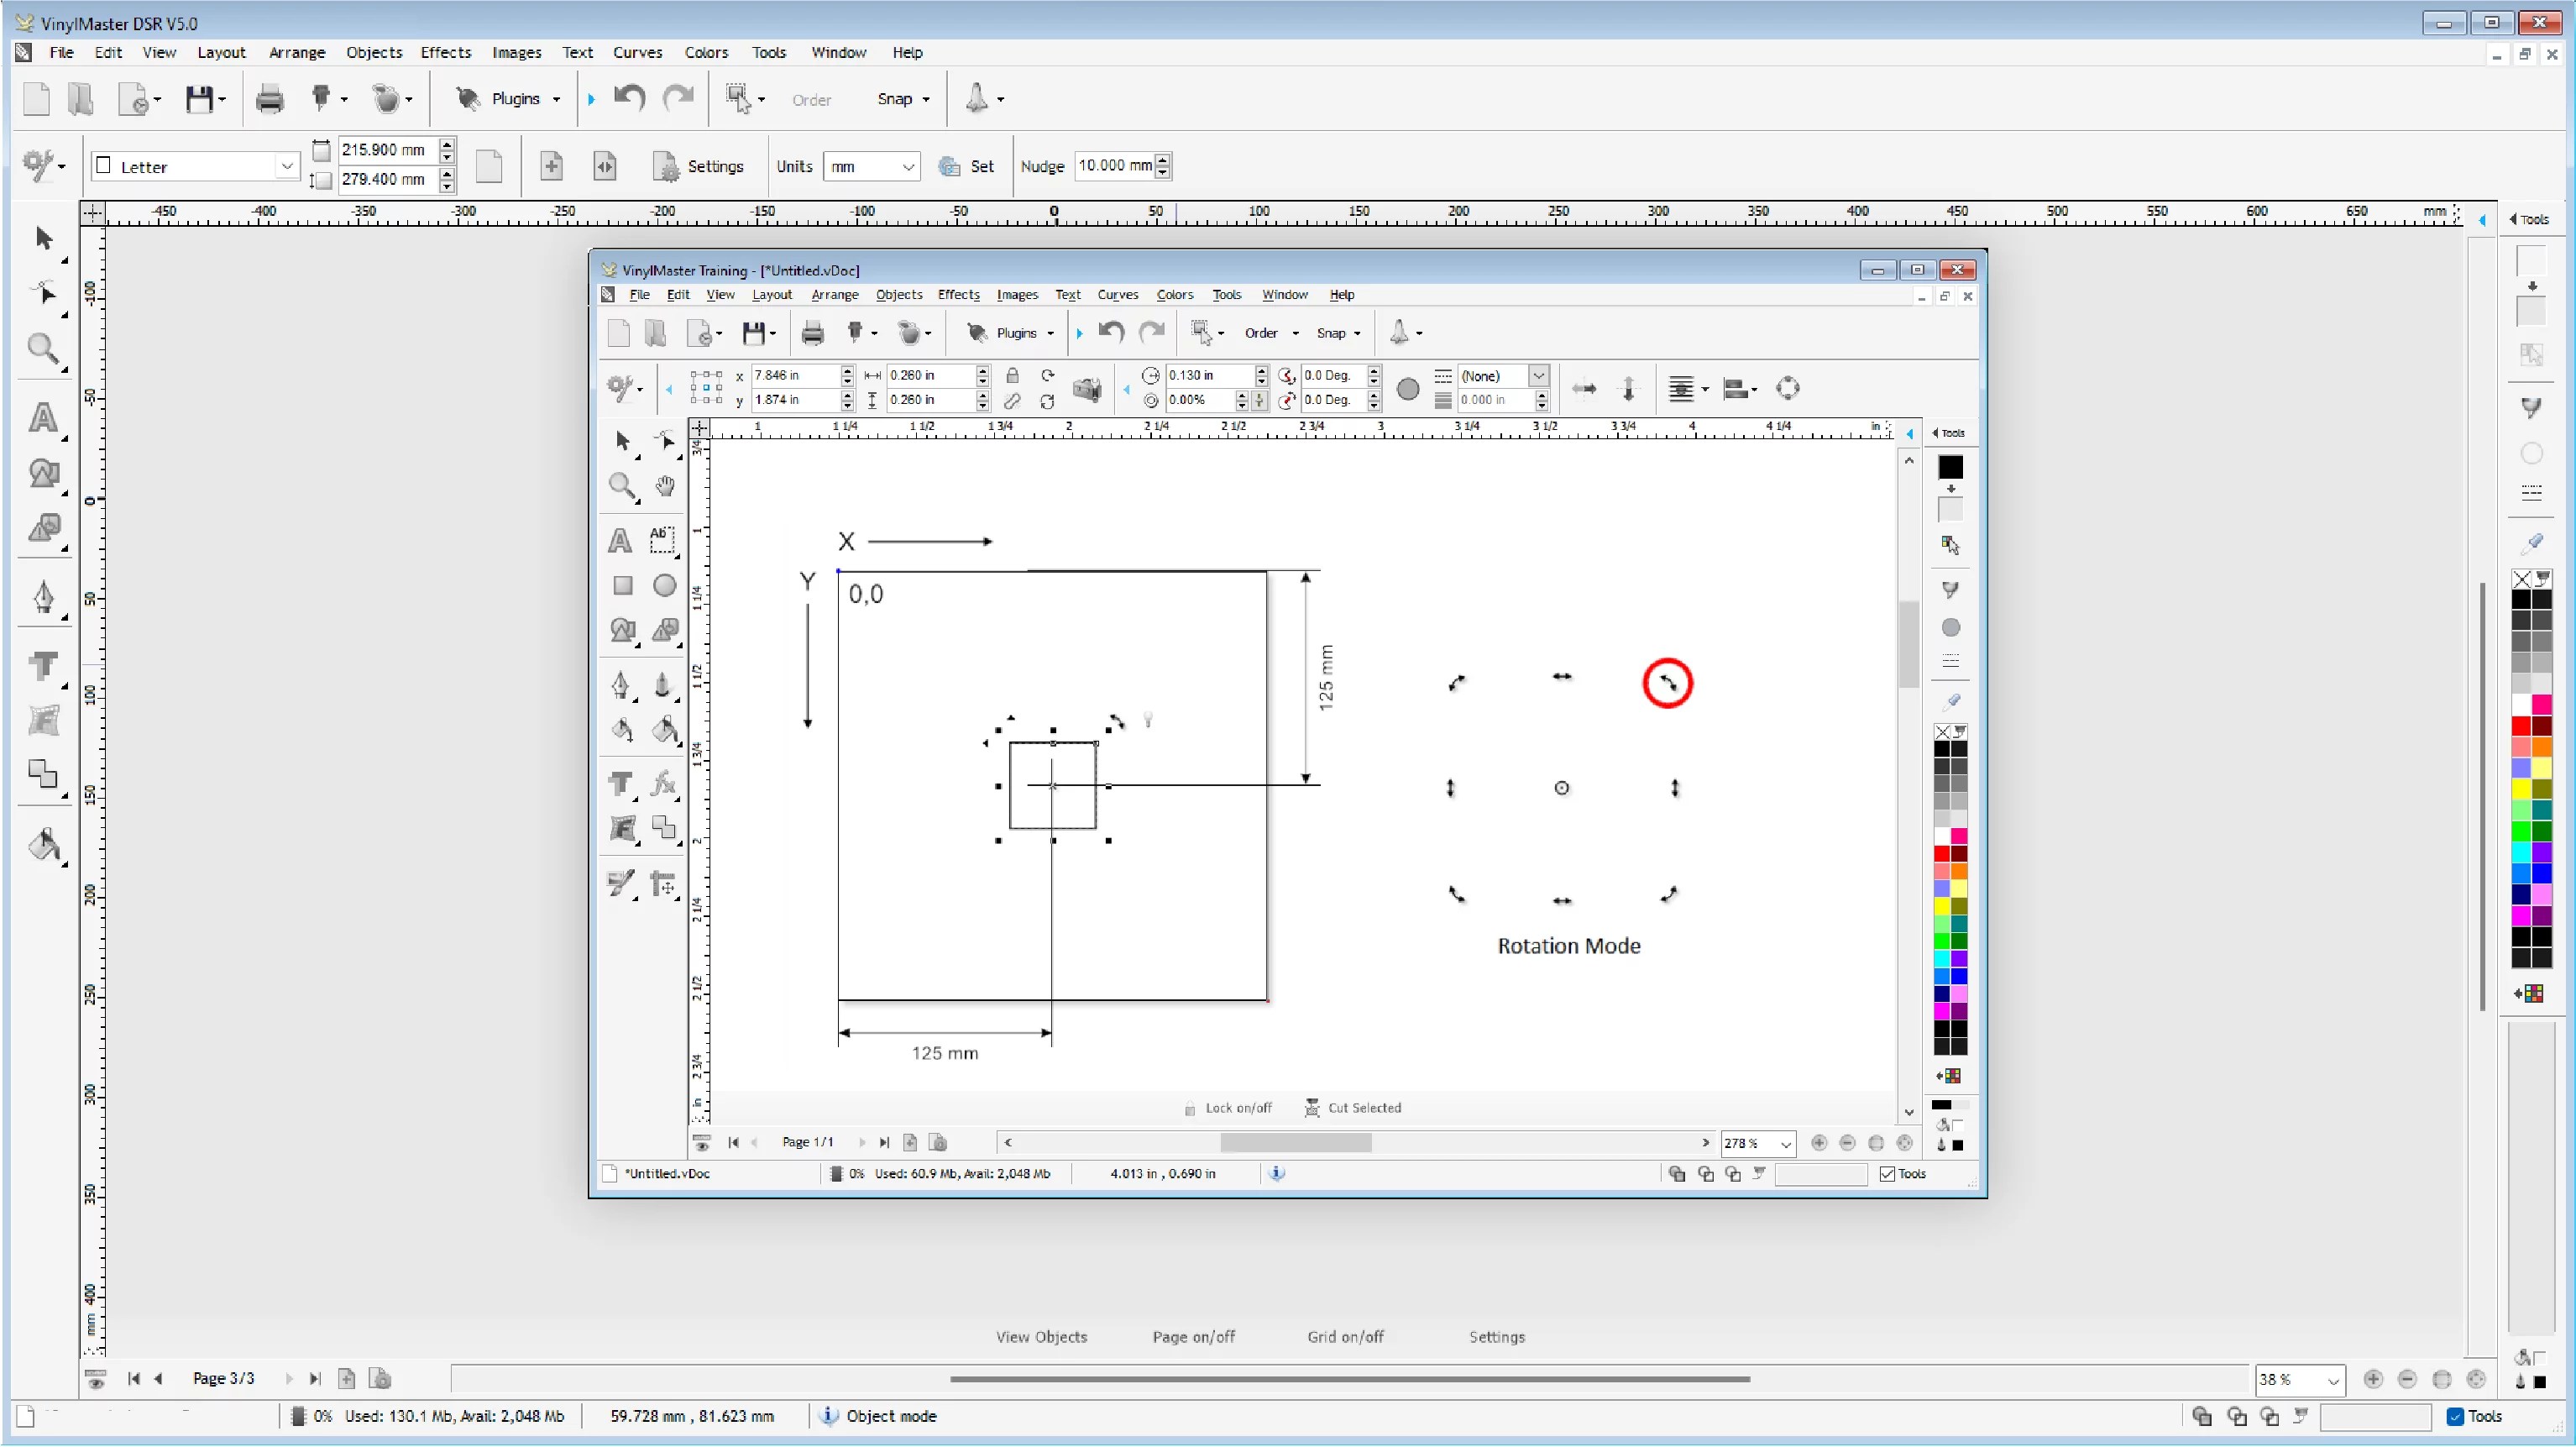Click the Undo arrow icon

629,98
